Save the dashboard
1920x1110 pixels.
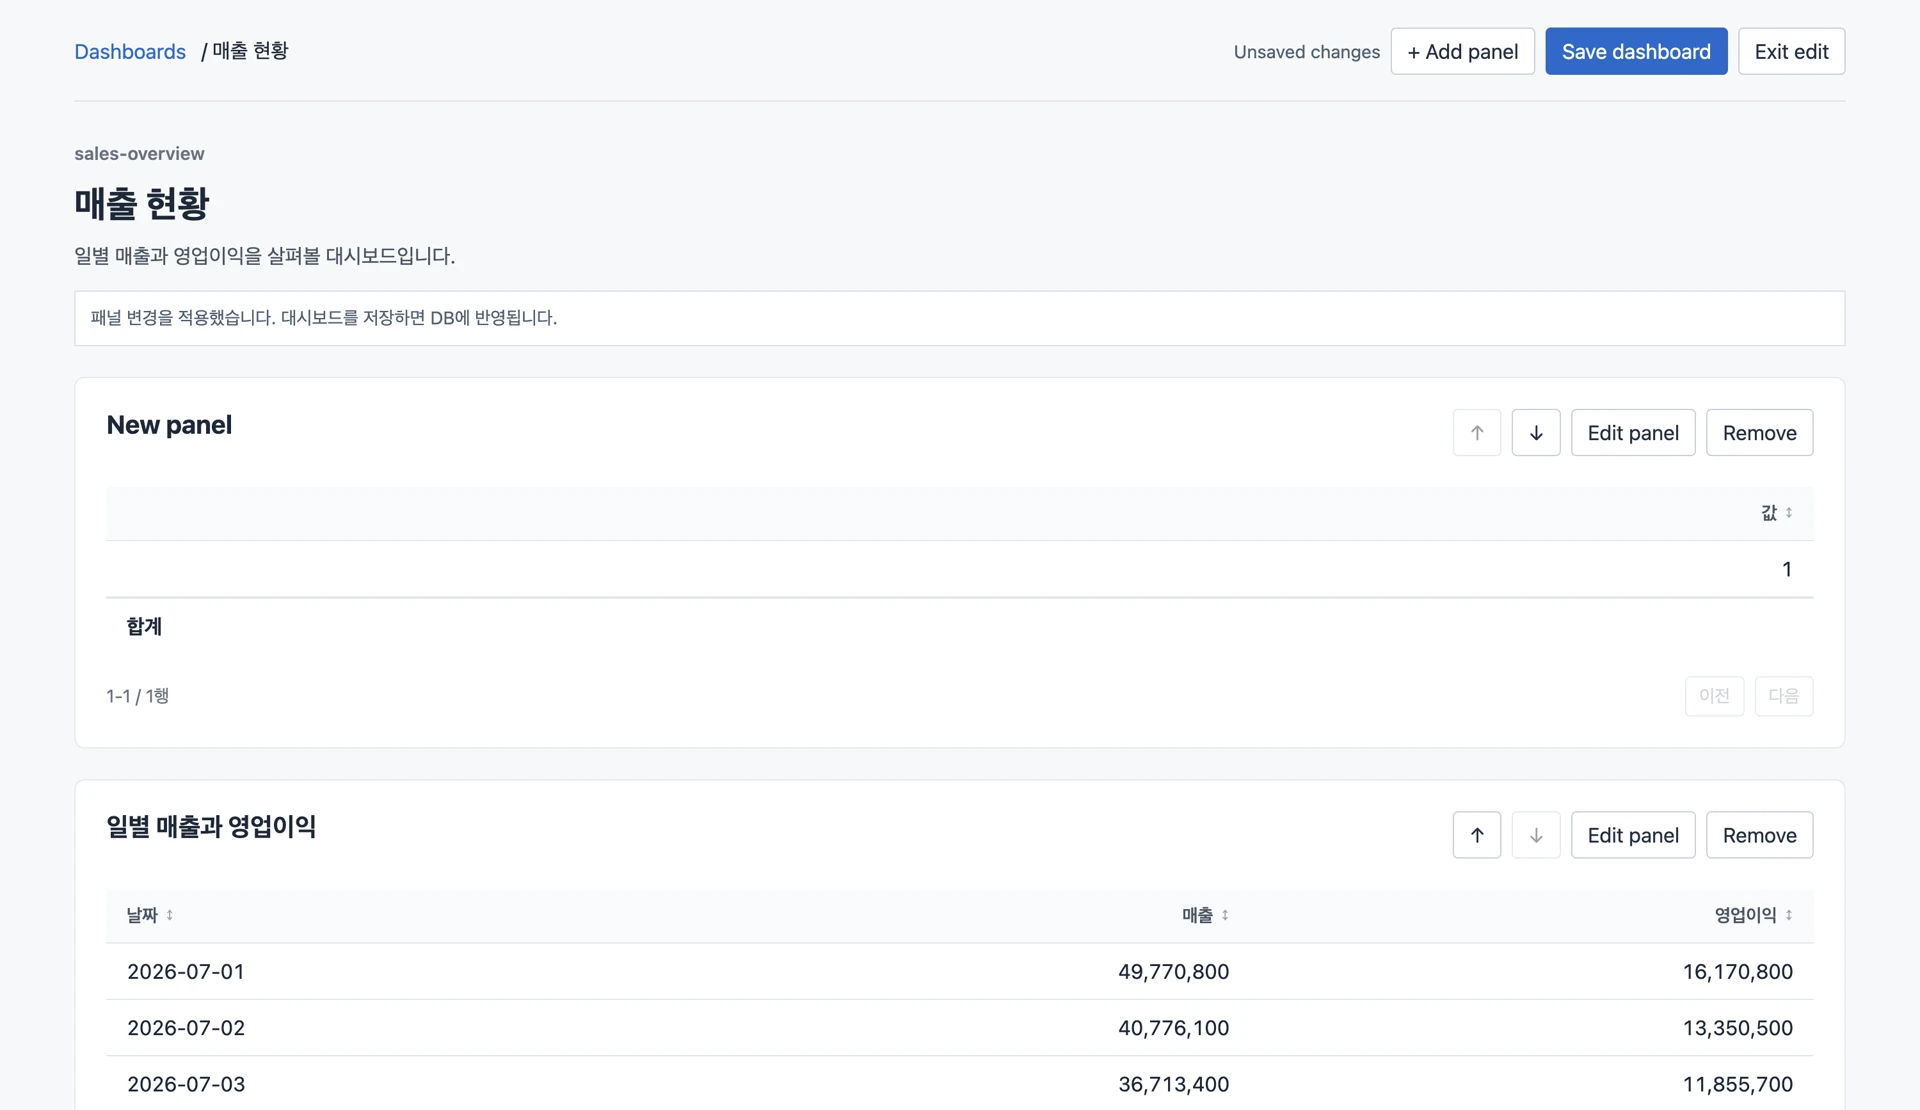(x=1636, y=51)
